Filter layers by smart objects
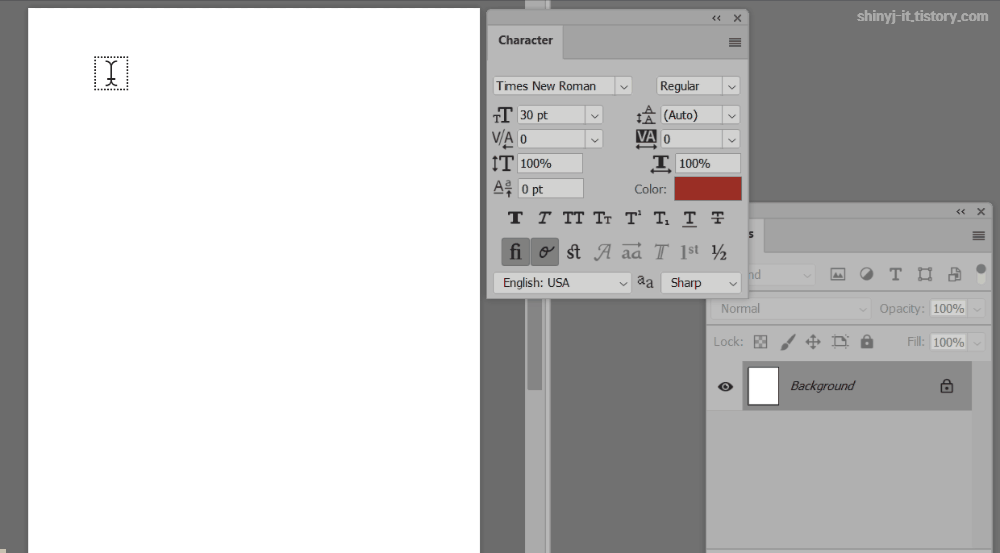1000x553 pixels. pos(955,274)
